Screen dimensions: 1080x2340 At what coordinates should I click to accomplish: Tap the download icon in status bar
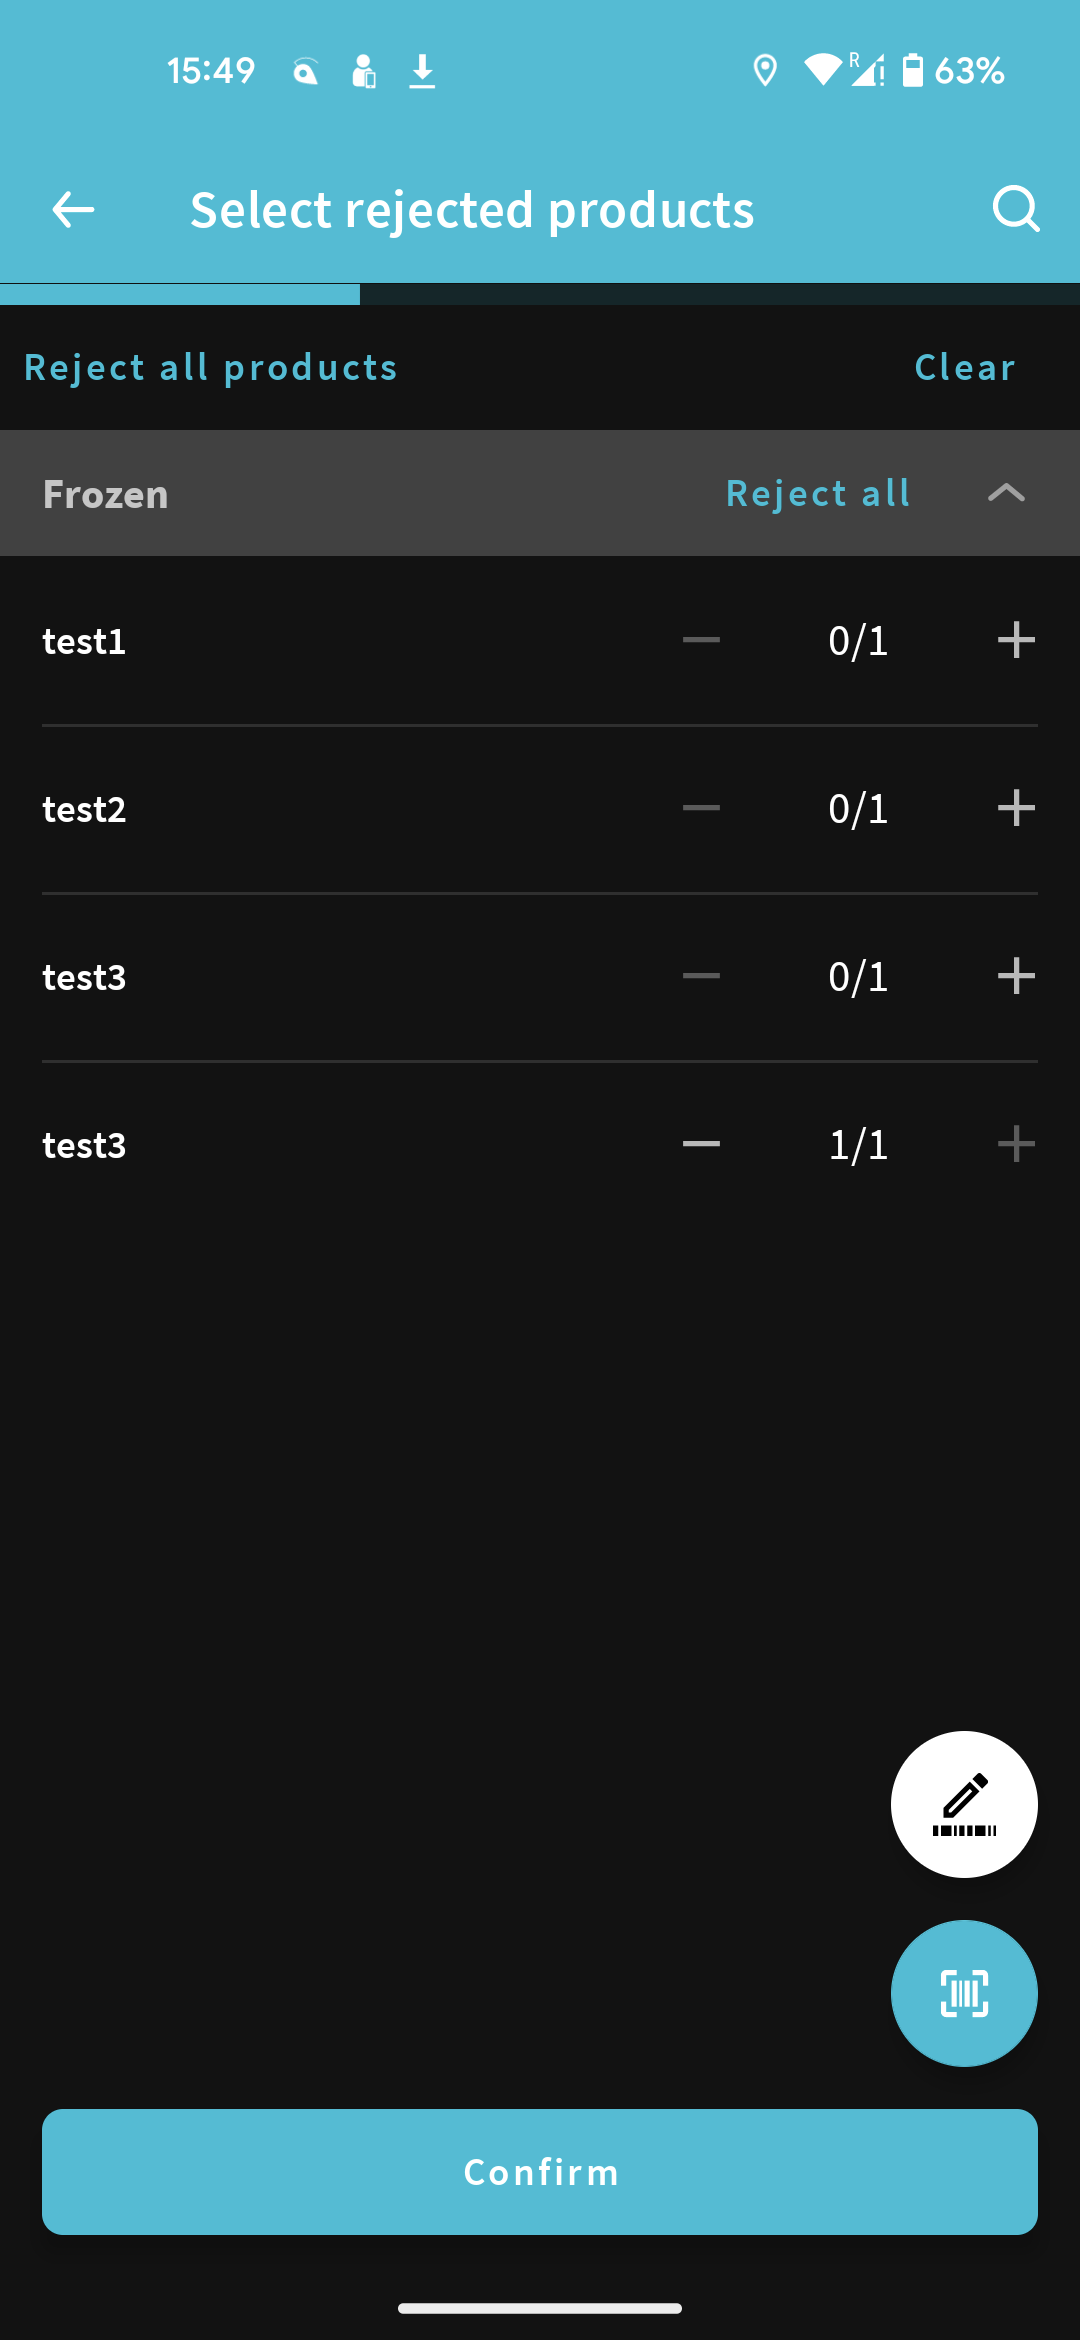(422, 71)
